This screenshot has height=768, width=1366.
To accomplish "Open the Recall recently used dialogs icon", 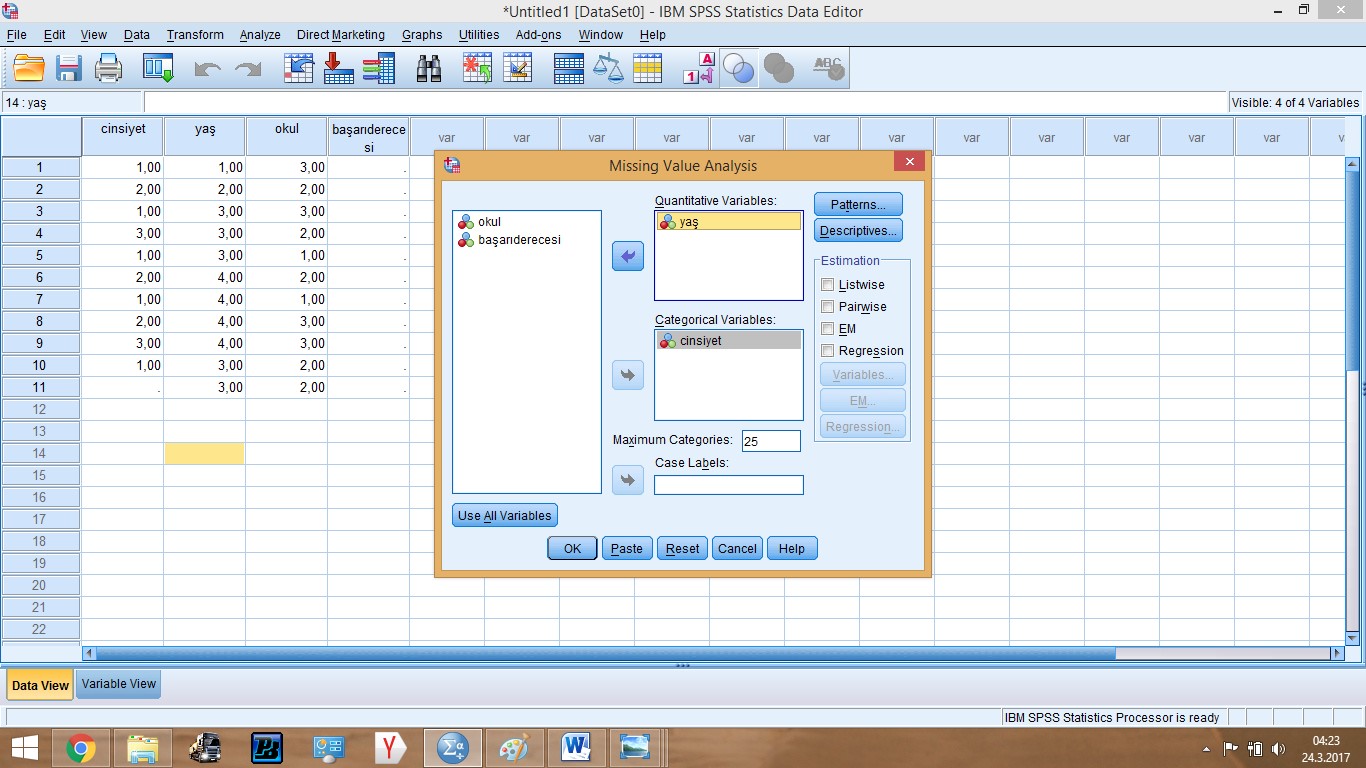I will tap(158, 68).
